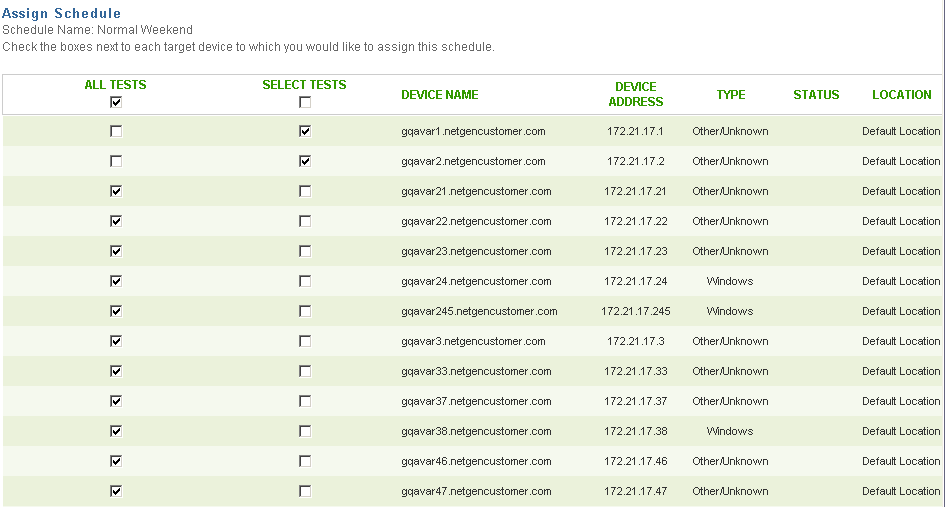Screen dimensions: 945x507
Task: Enable Select Tests for gqavar37.netgencustomer.com
Action: [305, 401]
